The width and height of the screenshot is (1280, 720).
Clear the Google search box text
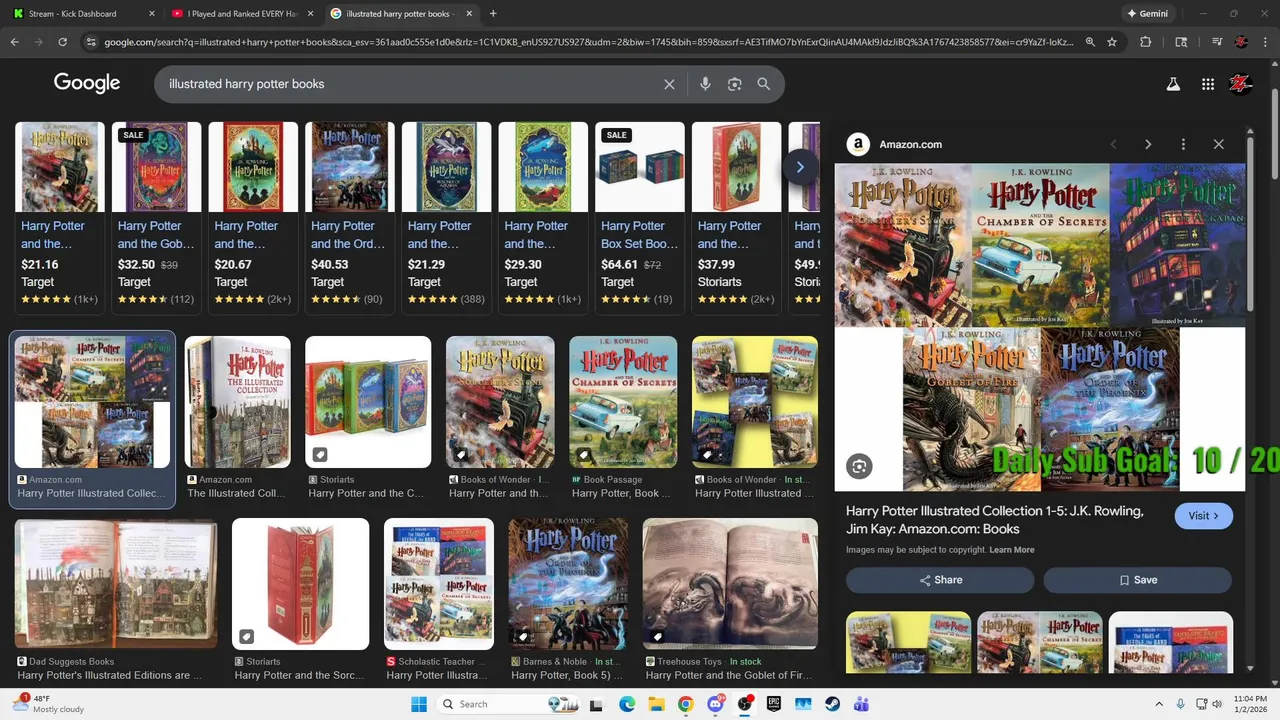pos(669,84)
